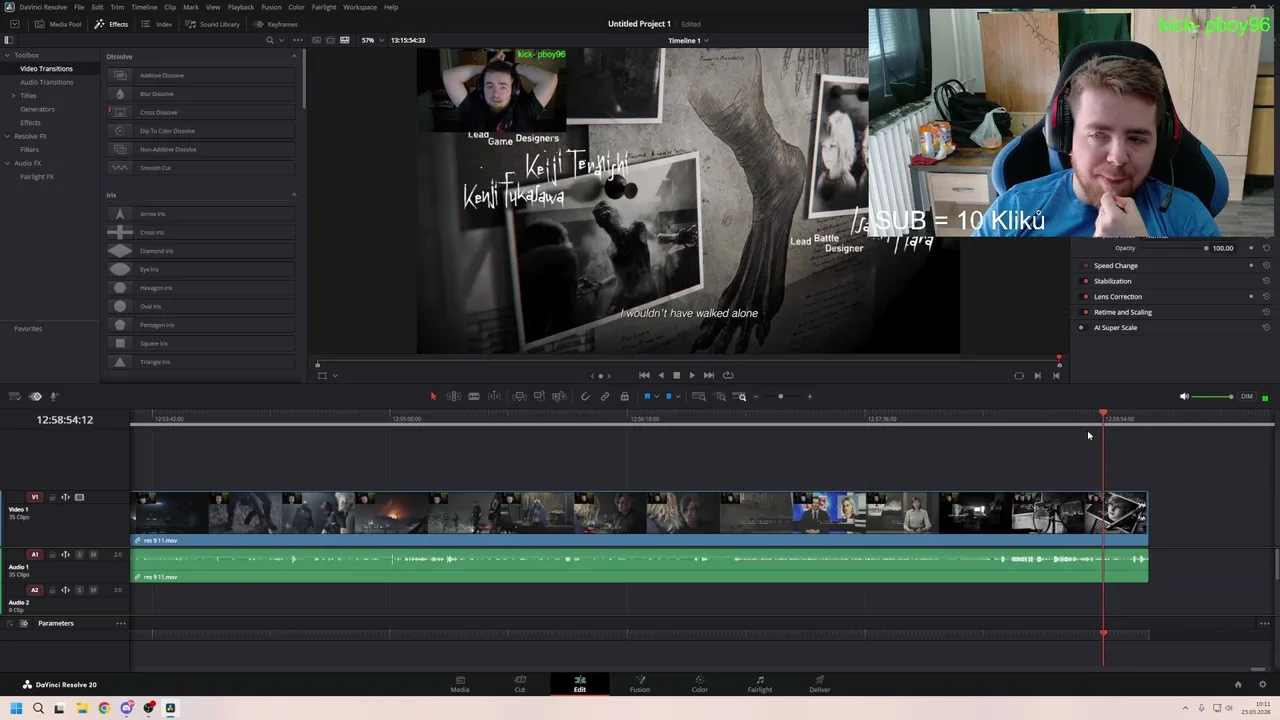The image size is (1280, 720).
Task: Open the Keyframes panel
Action: (276, 24)
